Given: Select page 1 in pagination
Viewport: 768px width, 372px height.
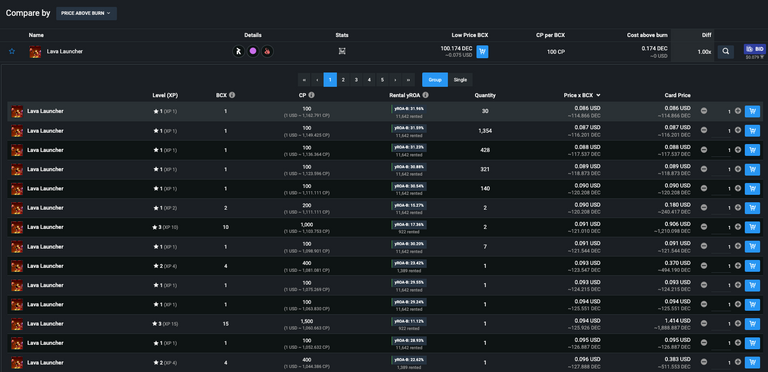Looking at the screenshot, I should pyautogui.click(x=330, y=80).
